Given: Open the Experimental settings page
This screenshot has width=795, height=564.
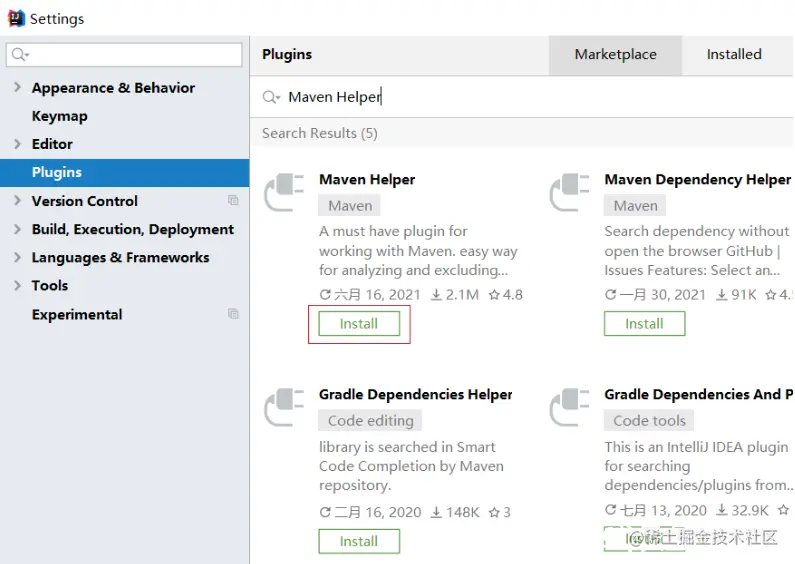Looking at the screenshot, I should pyautogui.click(x=77, y=314).
